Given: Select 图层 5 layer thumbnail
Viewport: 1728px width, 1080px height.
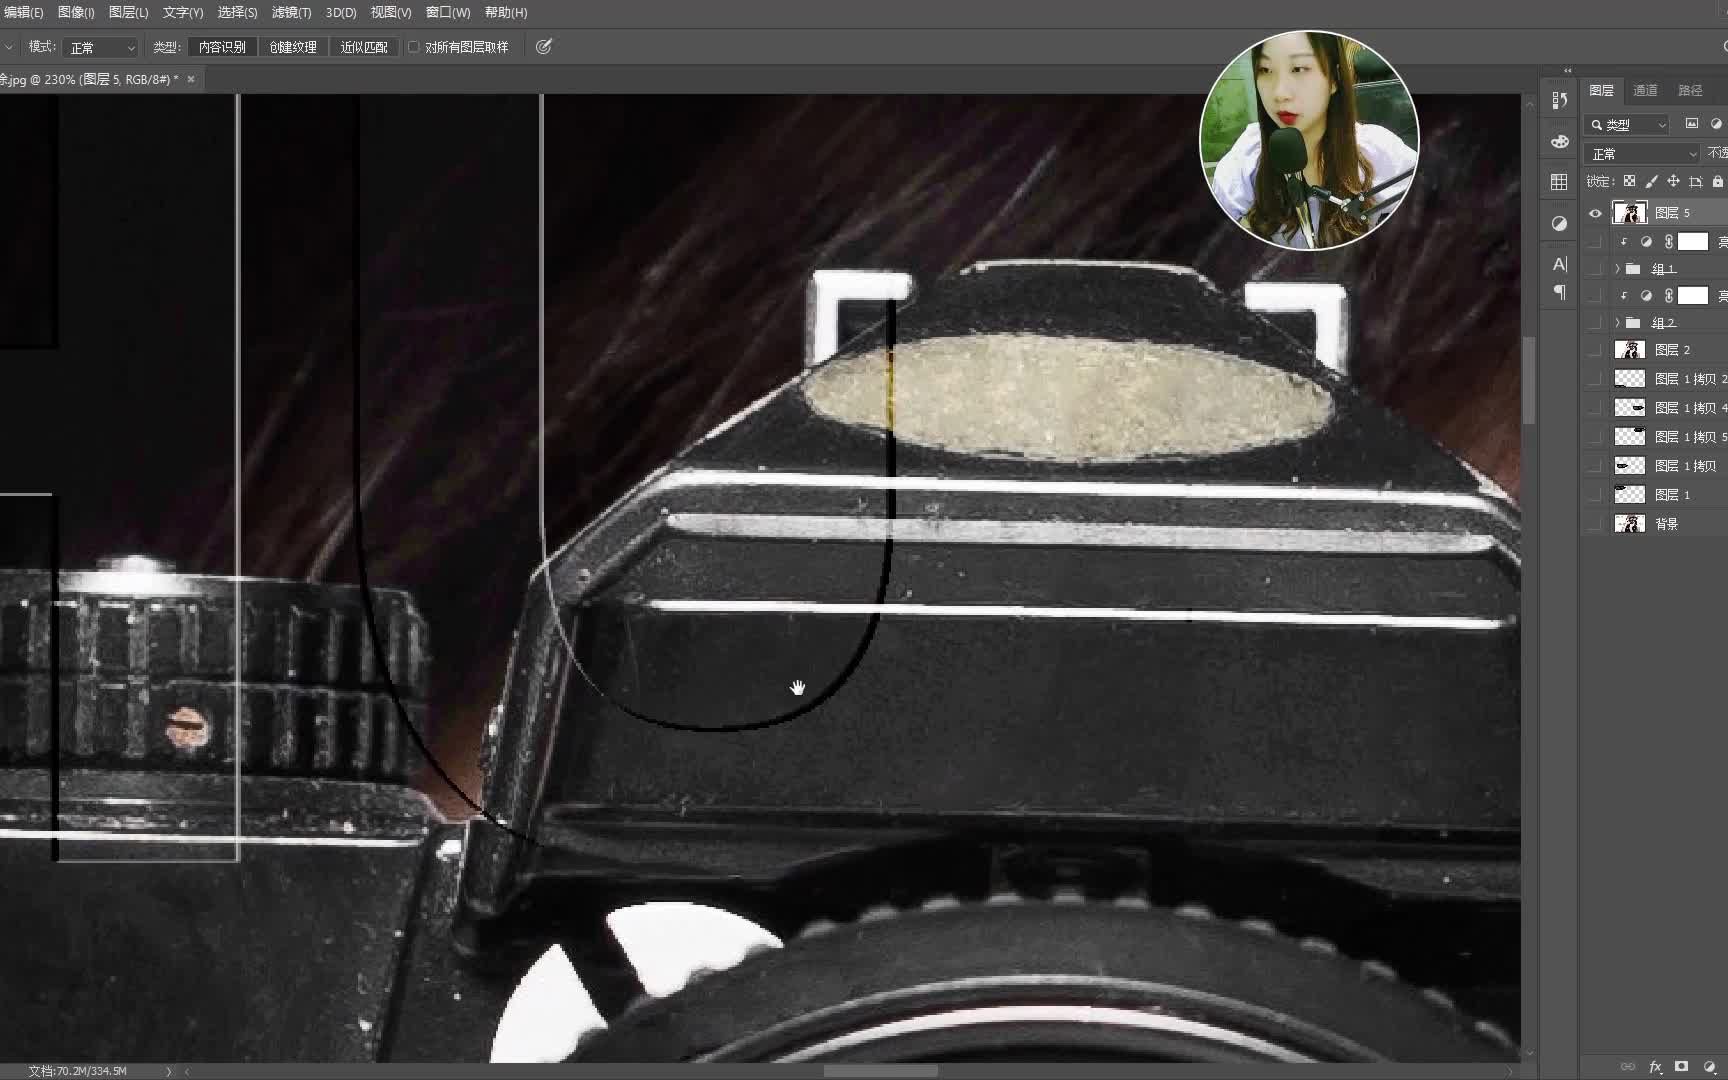Looking at the screenshot, I should coord(1630,212).
